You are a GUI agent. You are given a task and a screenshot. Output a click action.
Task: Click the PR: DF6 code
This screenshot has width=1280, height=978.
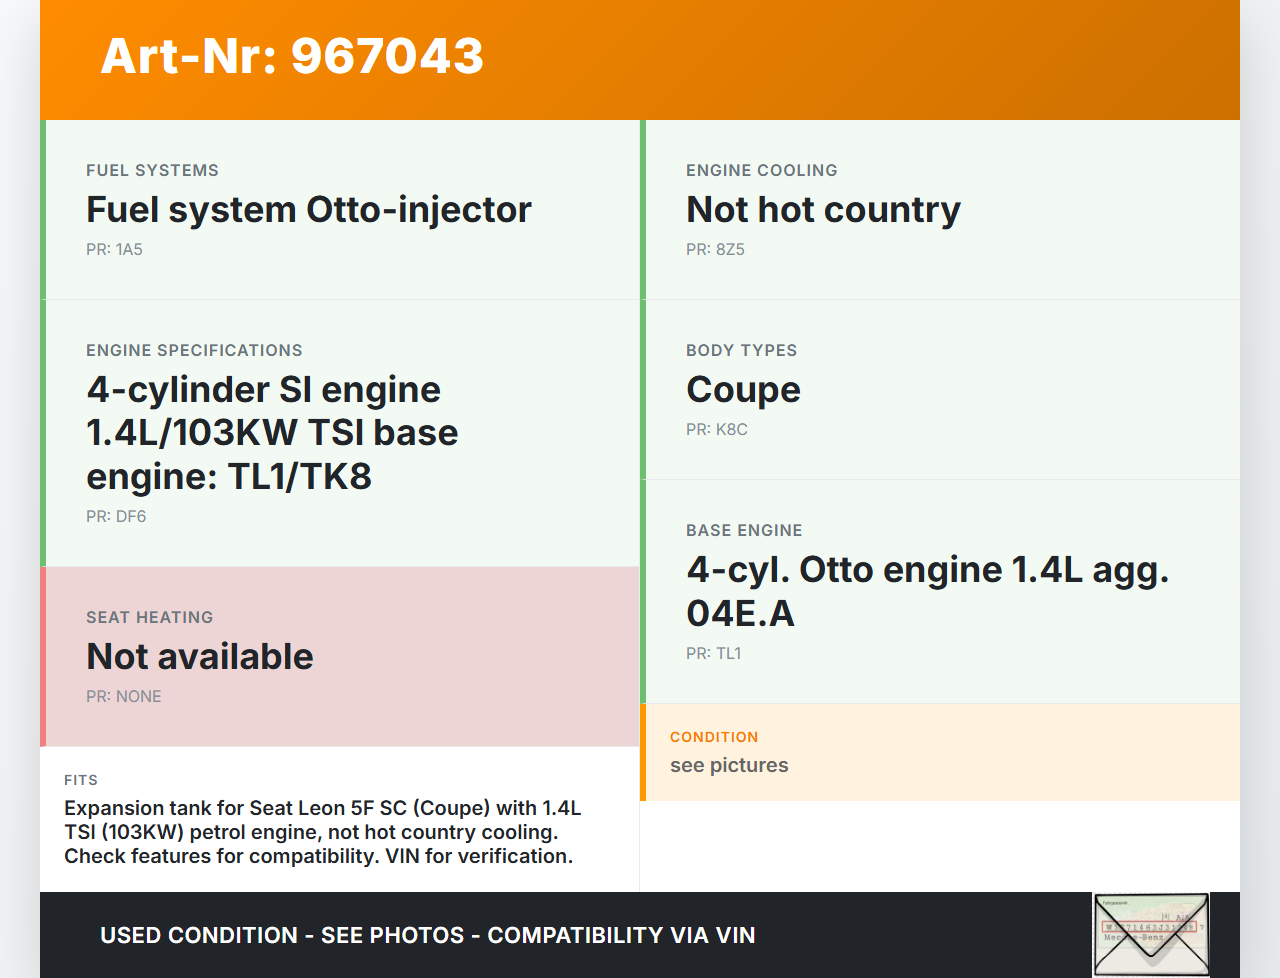pos(116,517)
